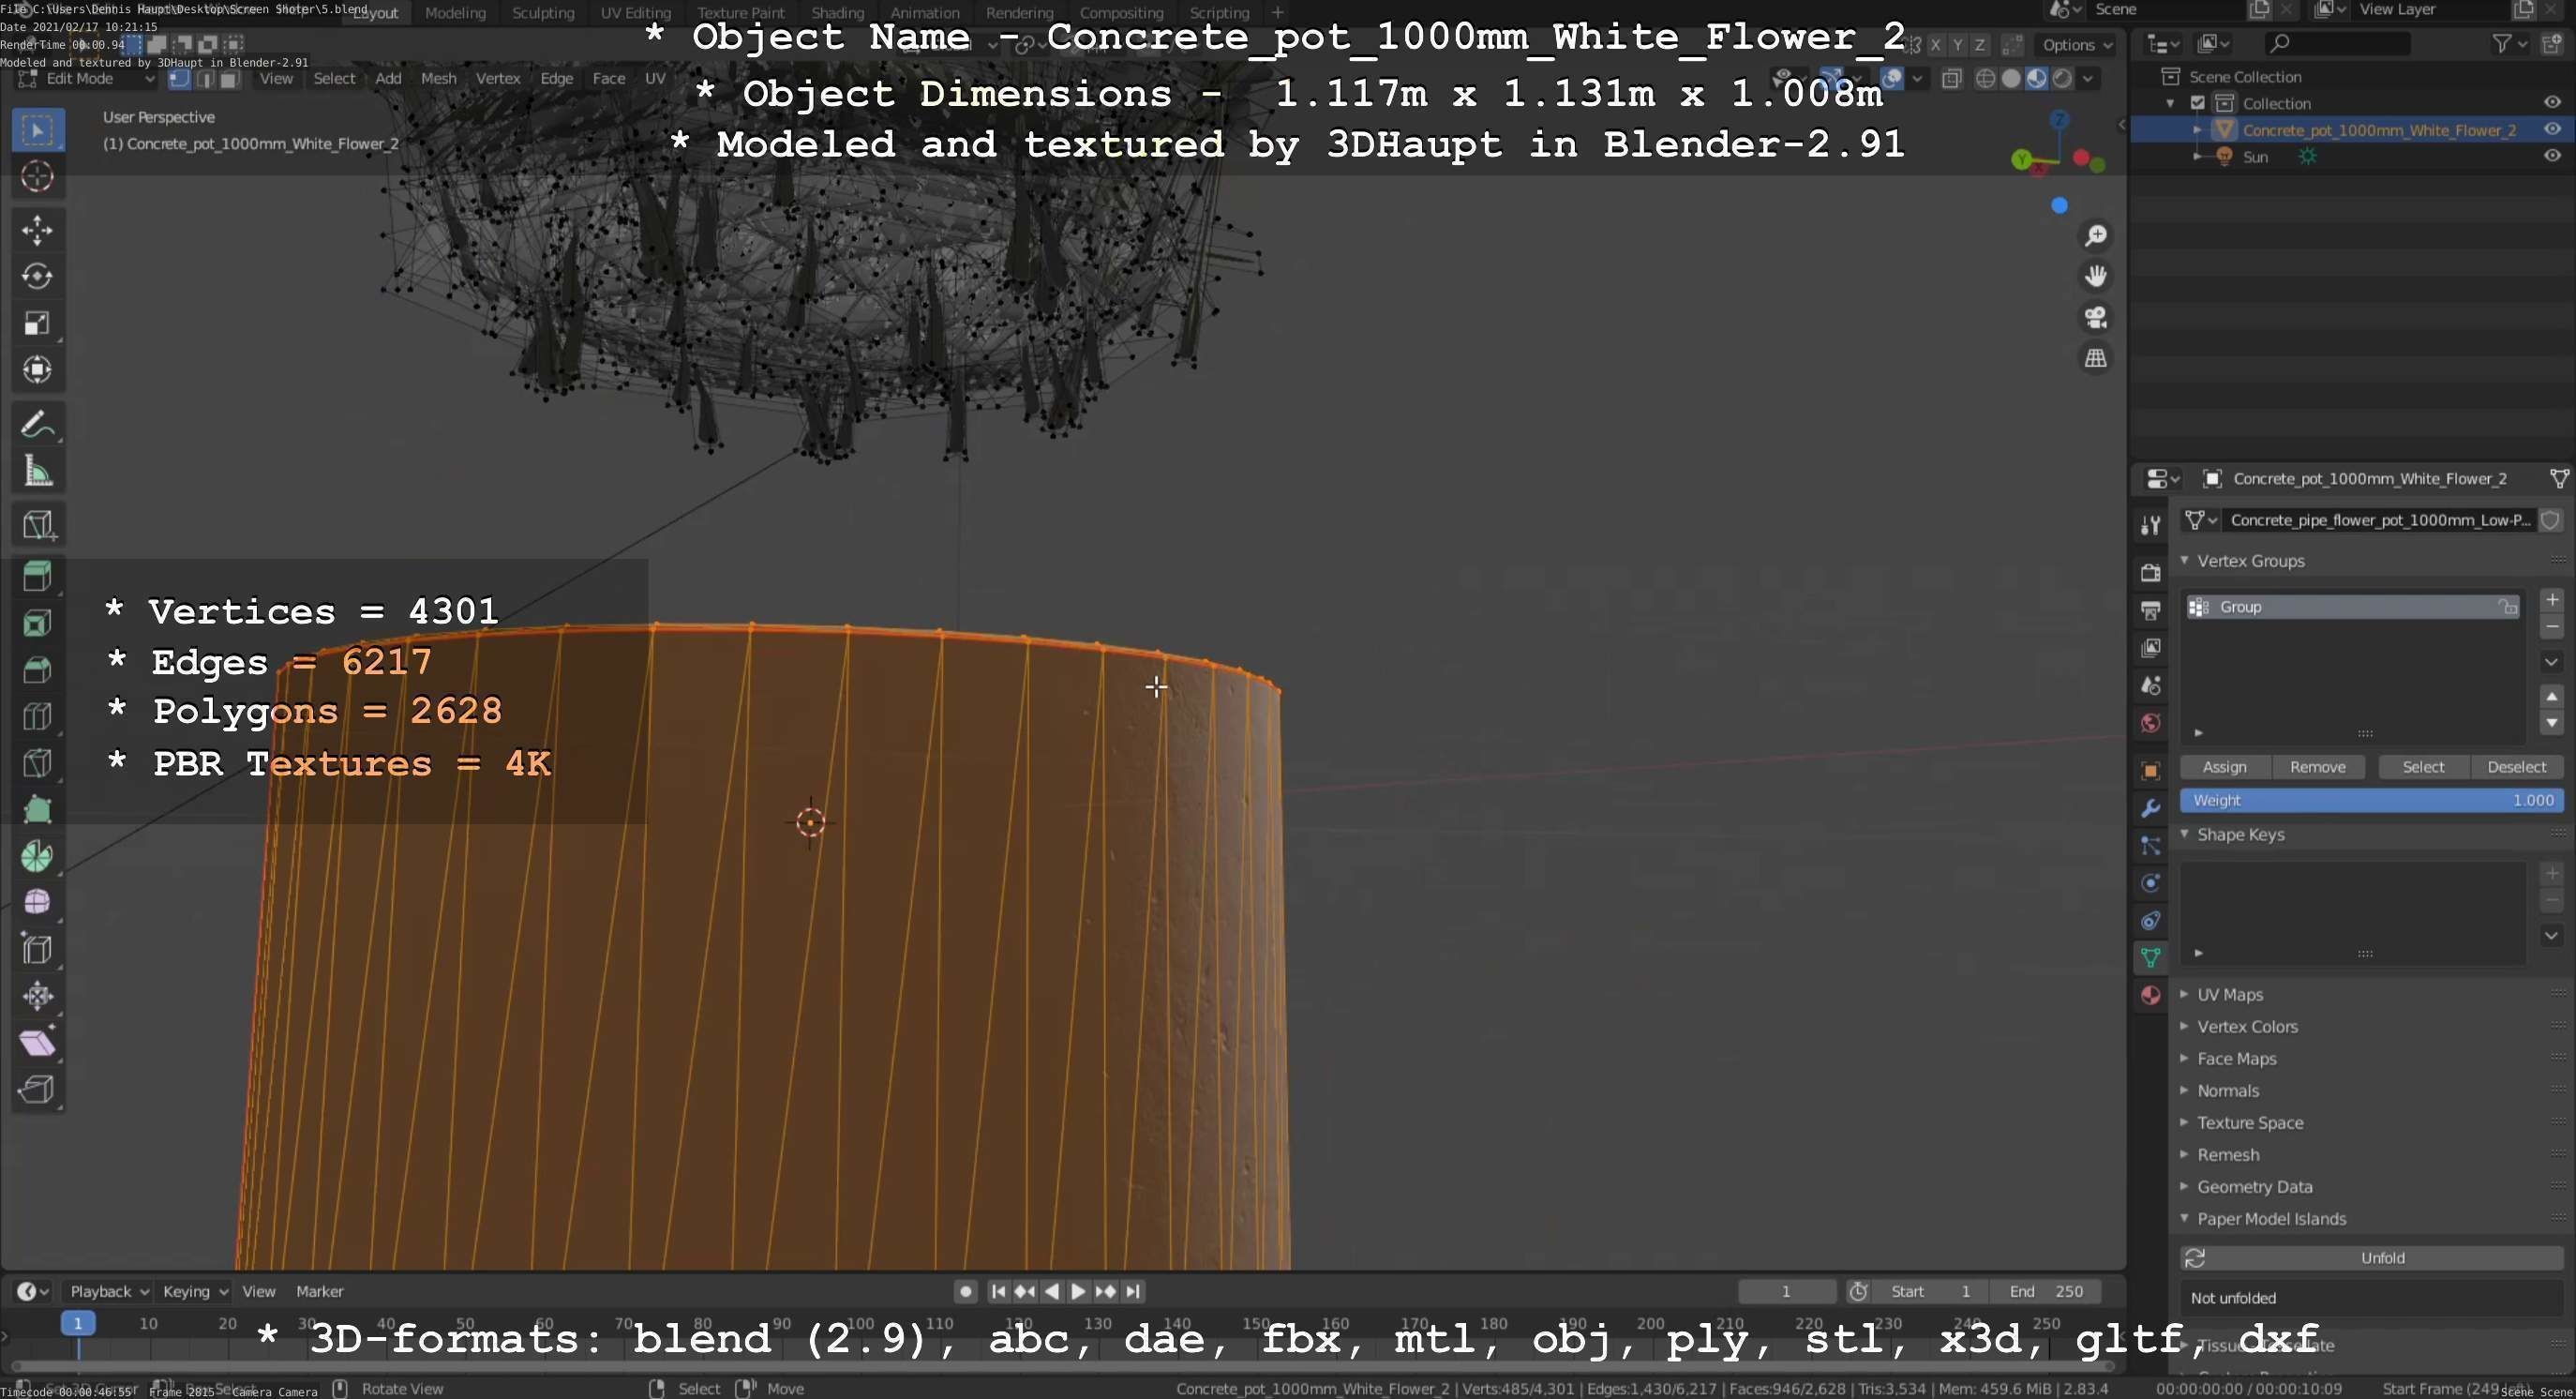Enable vertex select mode

point(180,79)
